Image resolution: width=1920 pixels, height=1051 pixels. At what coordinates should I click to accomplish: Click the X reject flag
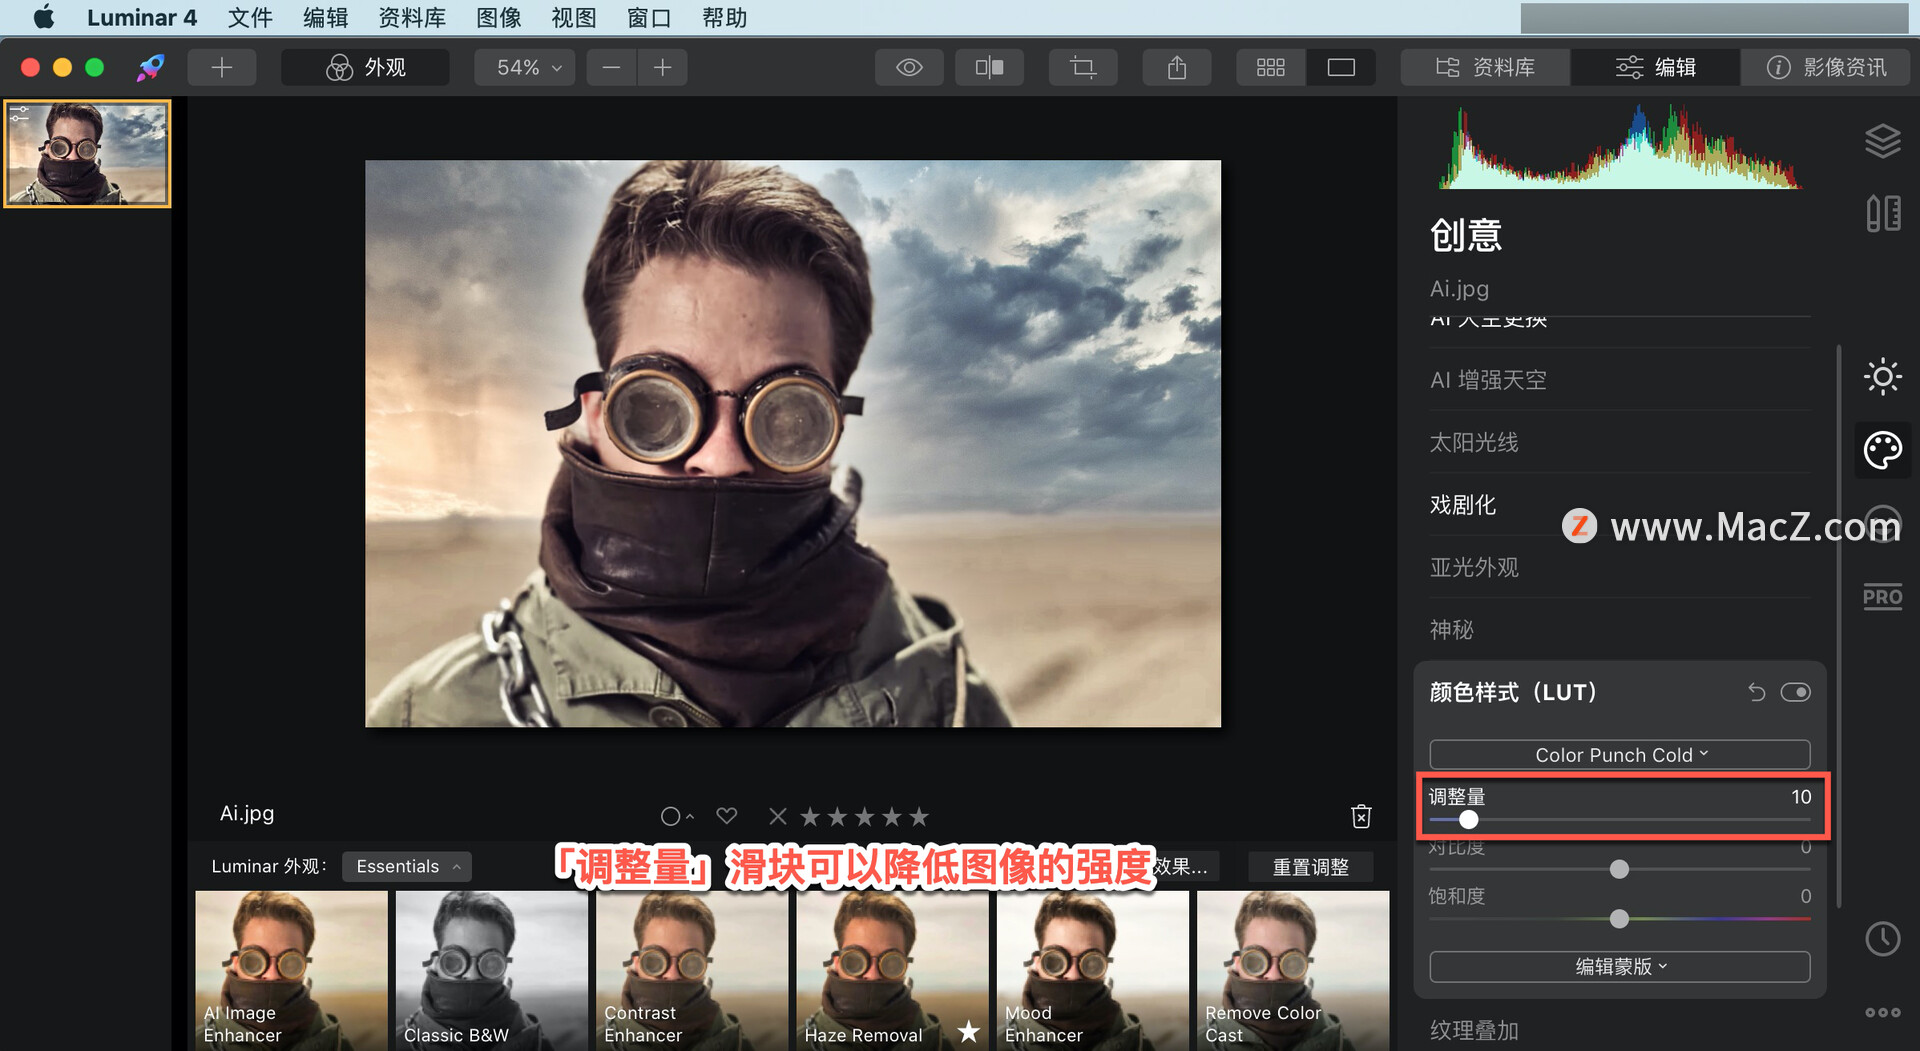pos(777,816)
